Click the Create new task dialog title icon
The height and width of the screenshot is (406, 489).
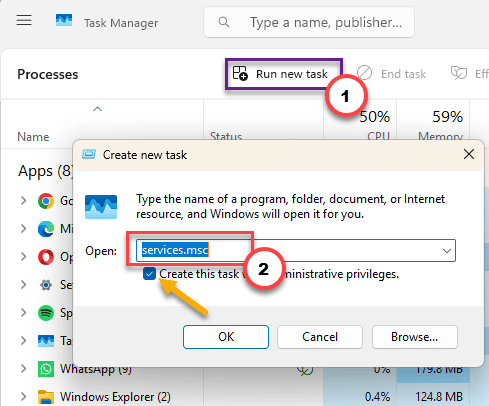point(89,155)
